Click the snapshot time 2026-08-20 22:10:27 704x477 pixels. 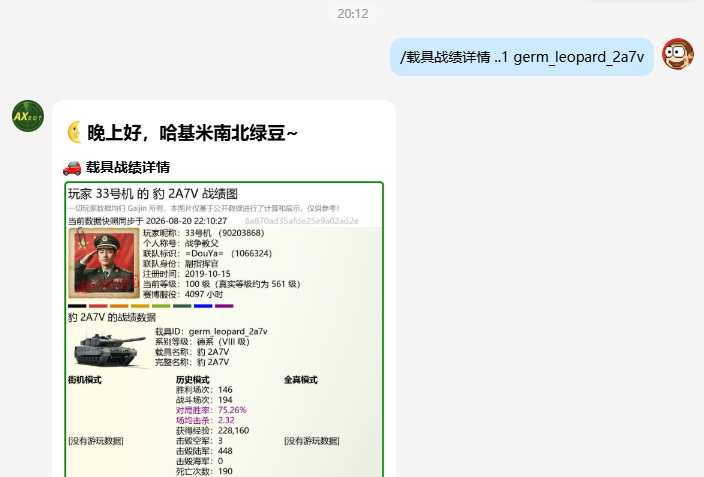coord(186,221)
